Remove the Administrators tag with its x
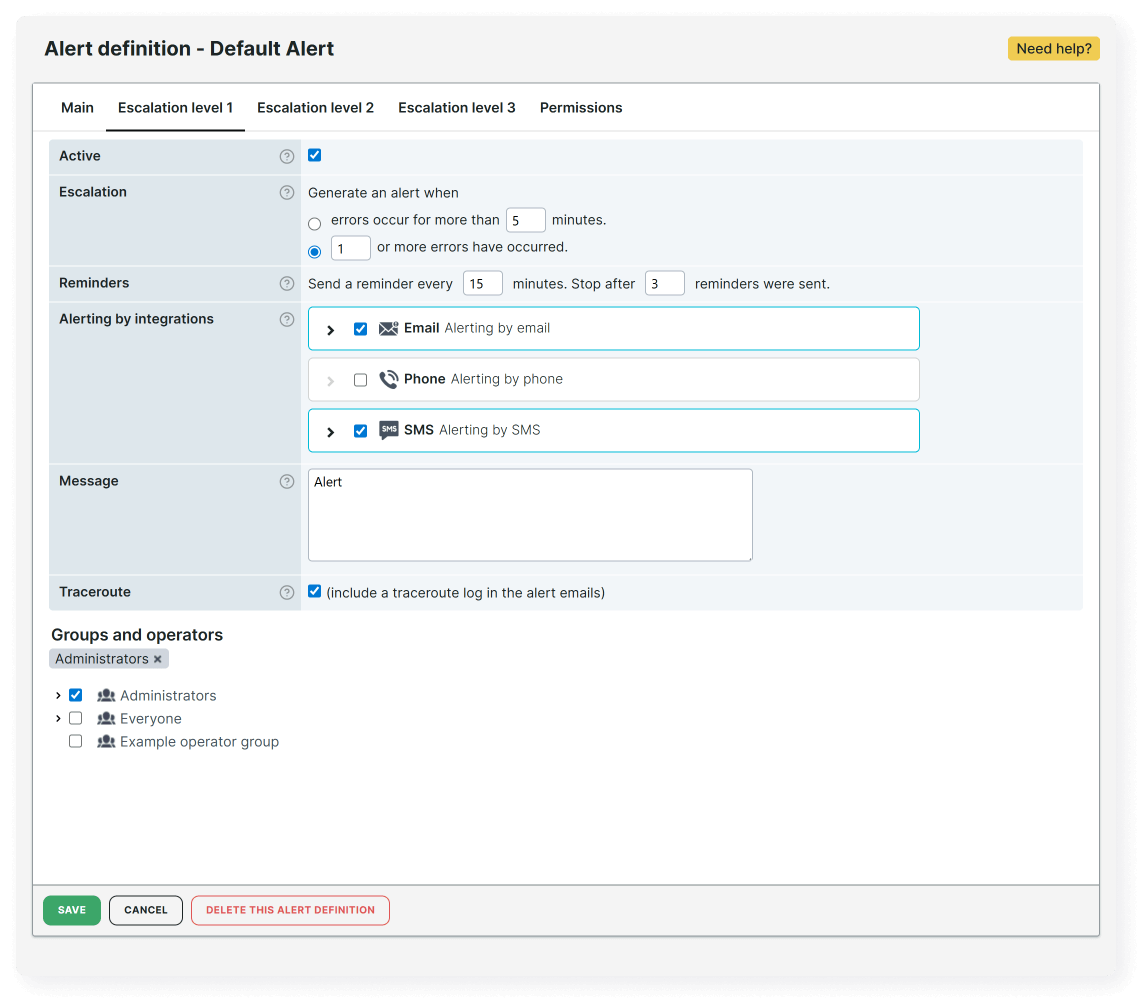 [158, 658]
